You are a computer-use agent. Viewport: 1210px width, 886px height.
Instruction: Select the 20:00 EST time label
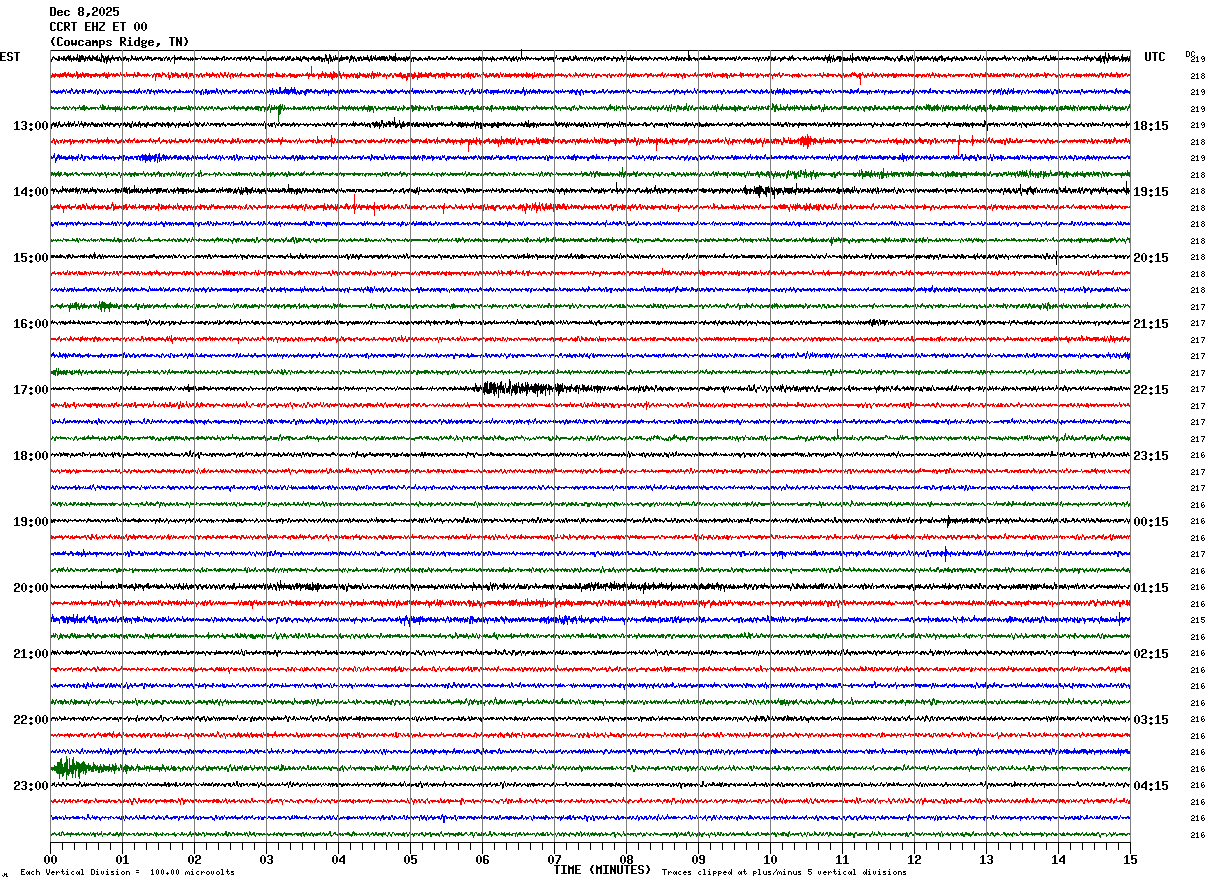pos(30,588)
